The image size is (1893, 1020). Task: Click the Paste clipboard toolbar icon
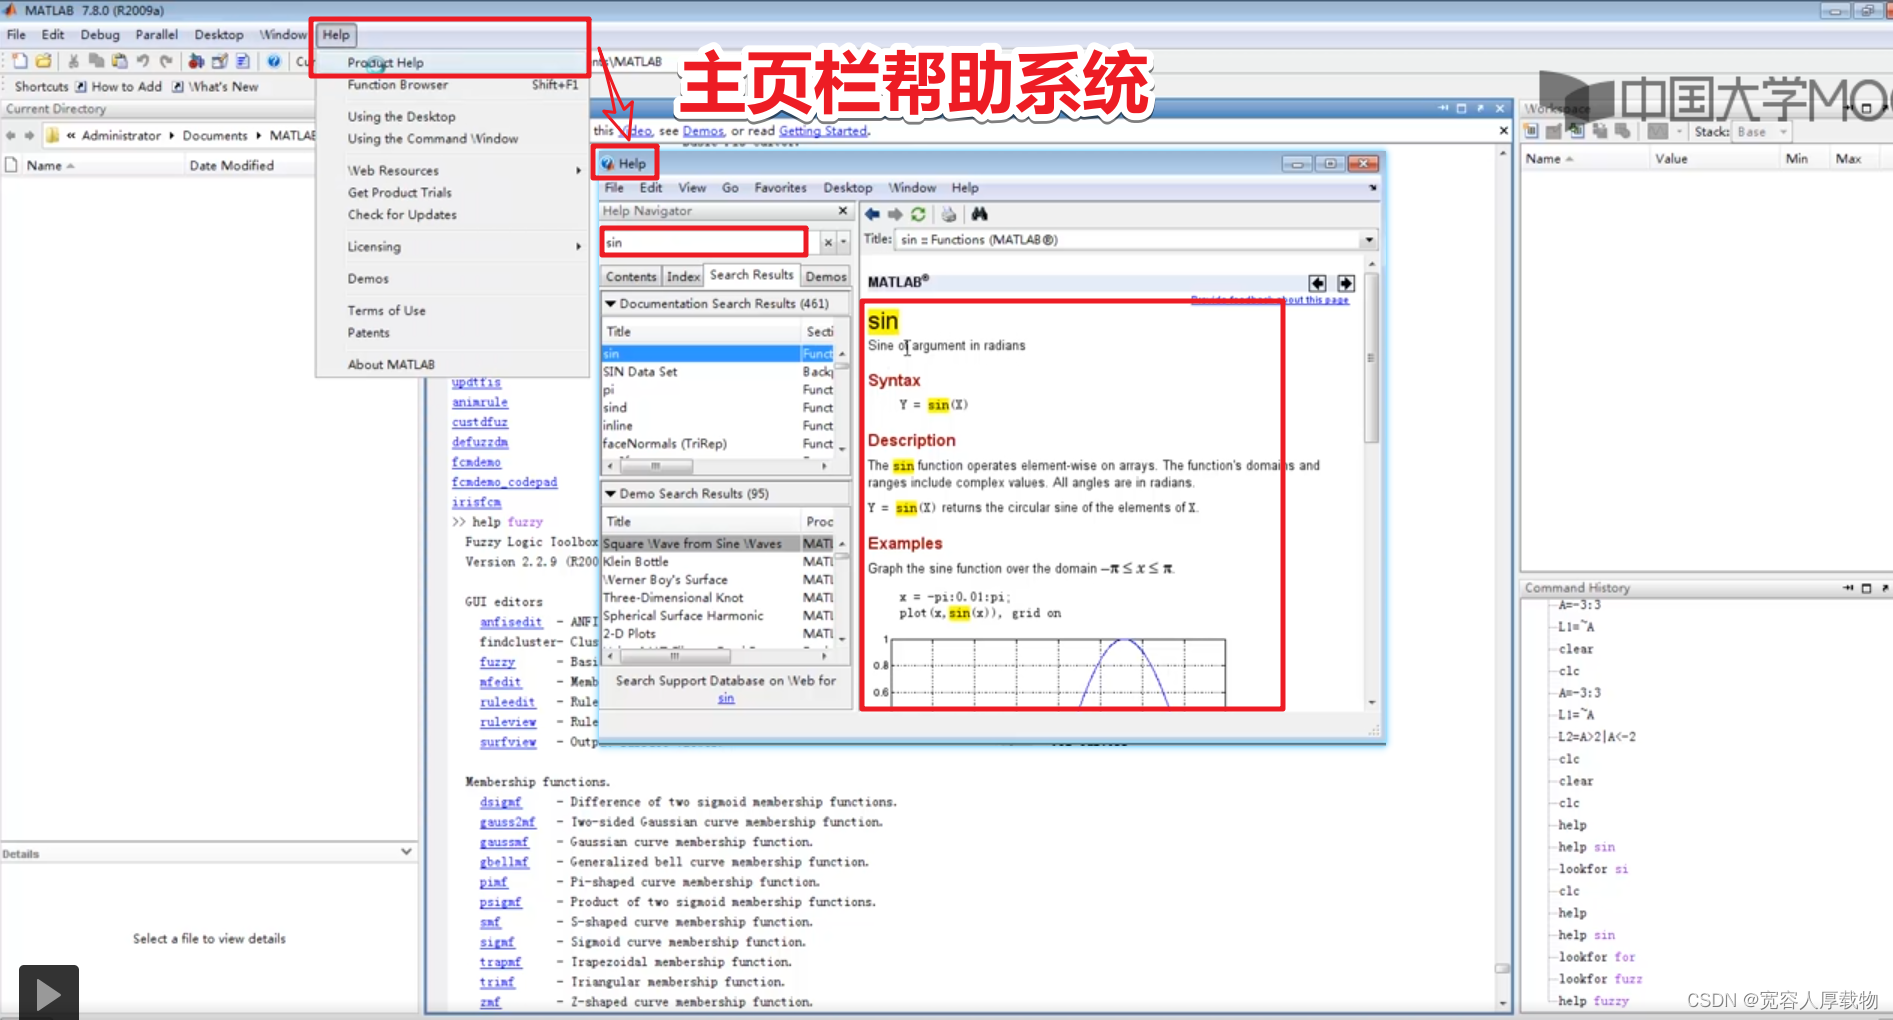119,62
